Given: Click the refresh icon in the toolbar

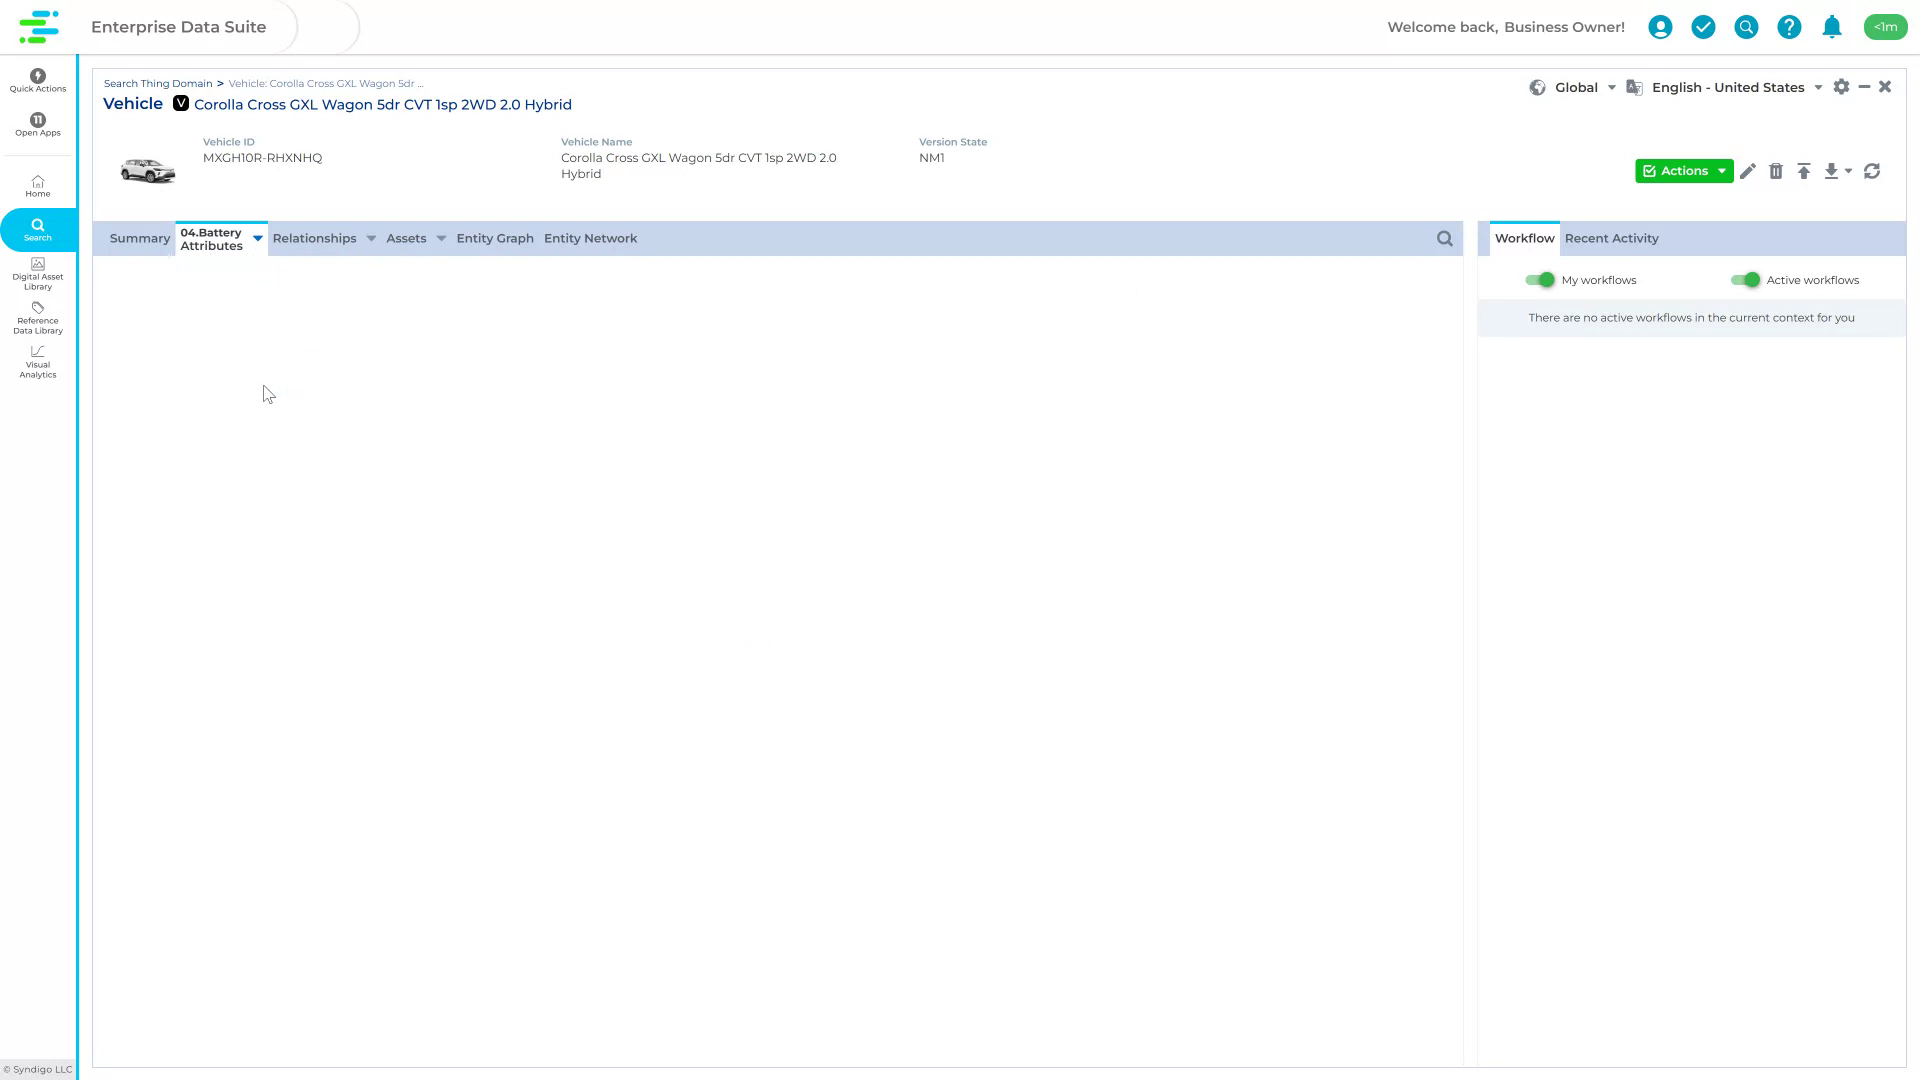Looking at the screenshot, I should coord(1873,171).
